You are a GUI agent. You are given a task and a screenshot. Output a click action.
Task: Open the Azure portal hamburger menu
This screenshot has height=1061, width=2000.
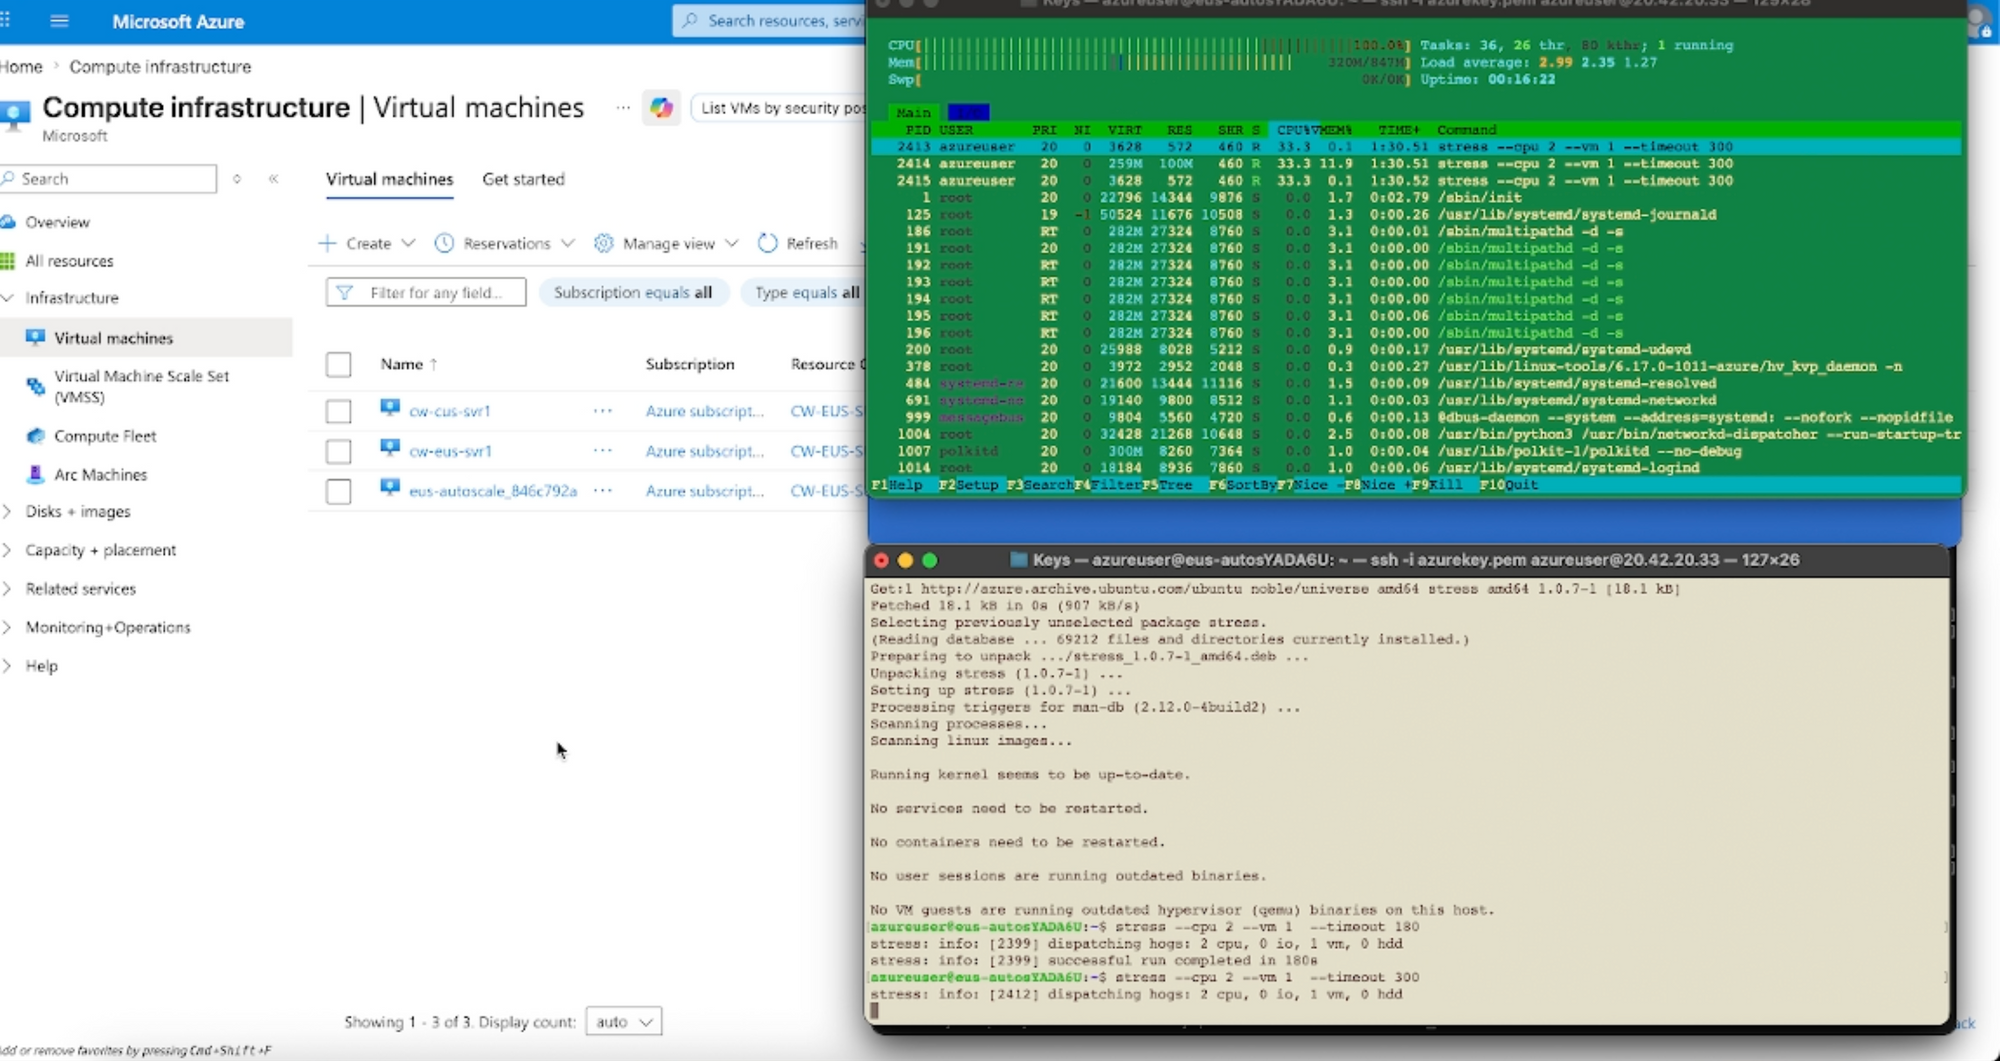(x=59, y=21)
